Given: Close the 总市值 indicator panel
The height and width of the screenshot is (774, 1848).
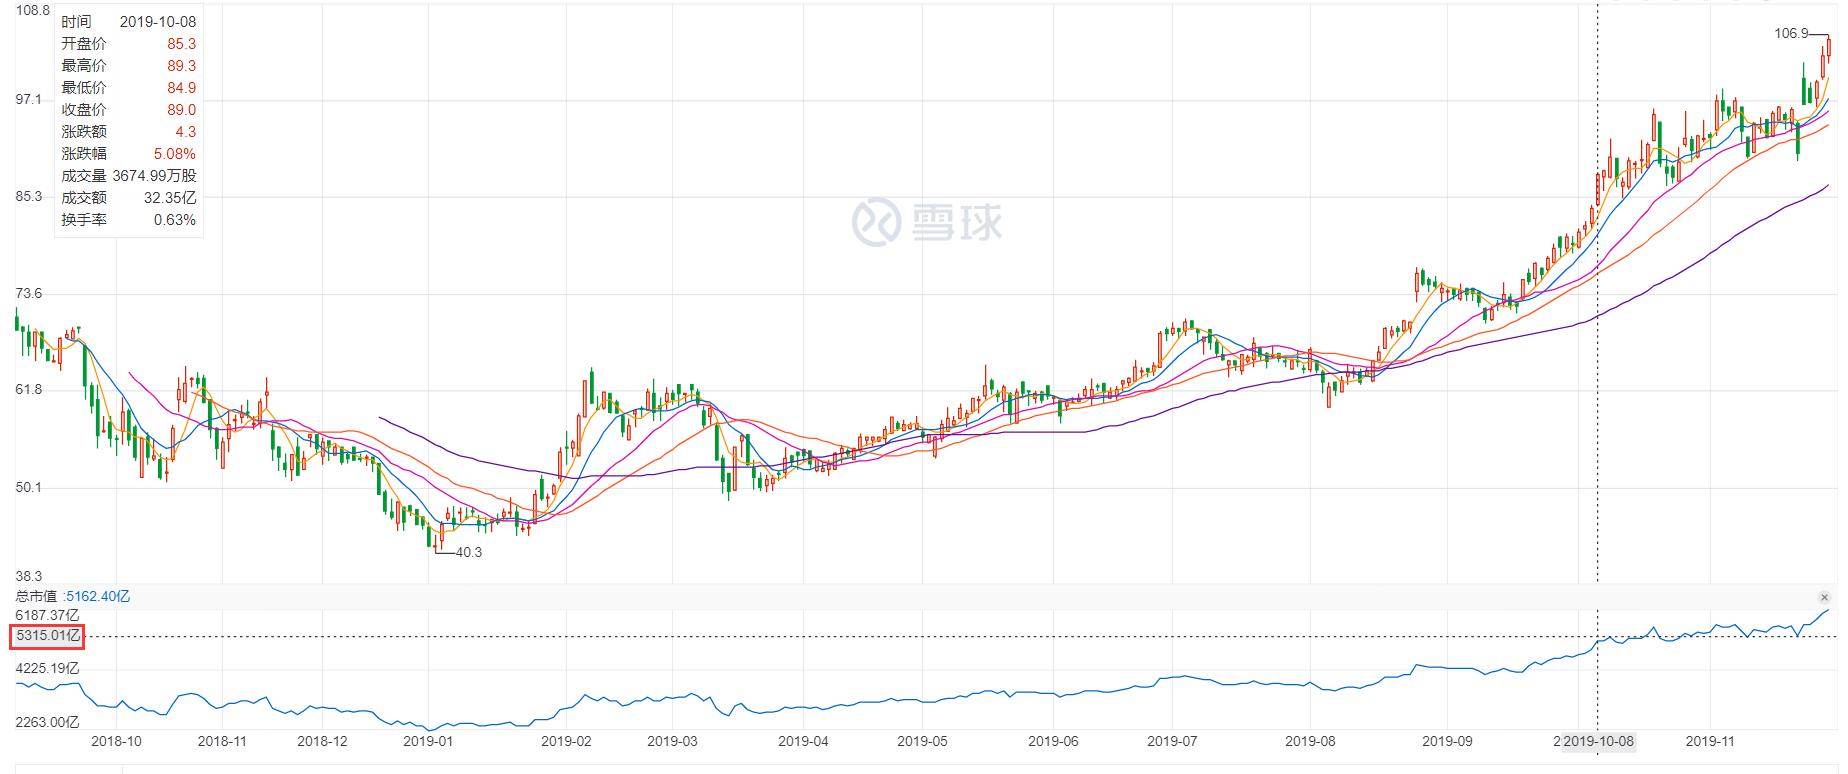Looking at the screenshot, I should (1824, 597).
